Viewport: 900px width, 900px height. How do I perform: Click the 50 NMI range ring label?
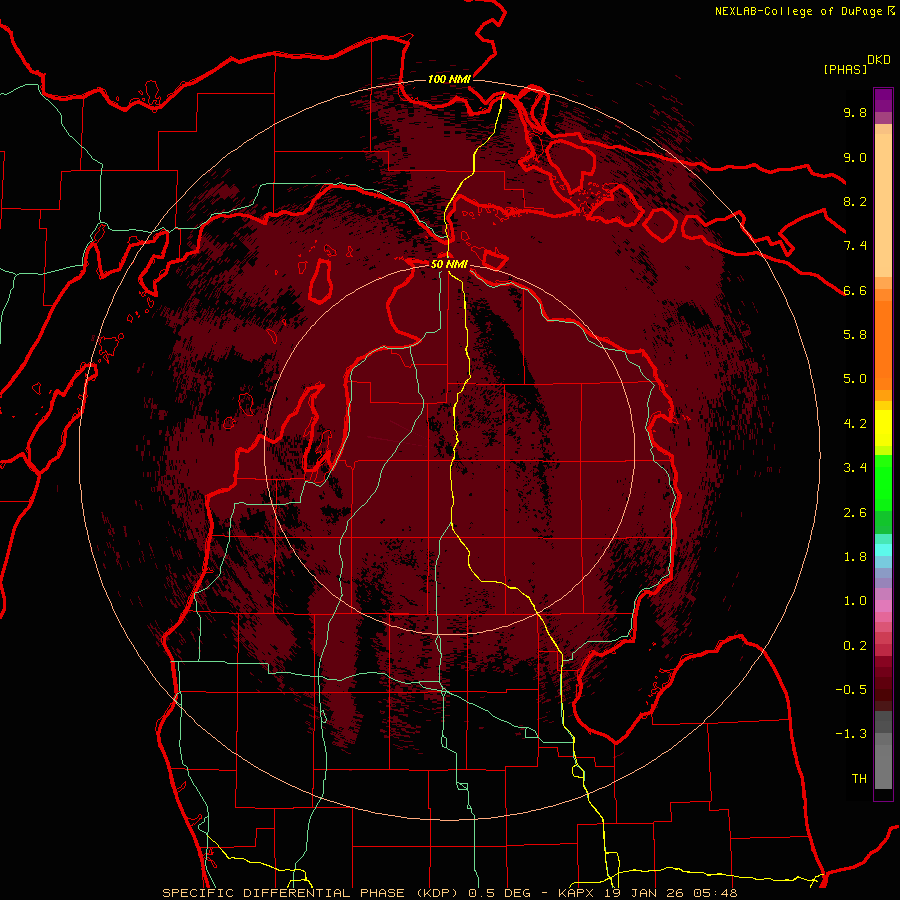[449, 264]
